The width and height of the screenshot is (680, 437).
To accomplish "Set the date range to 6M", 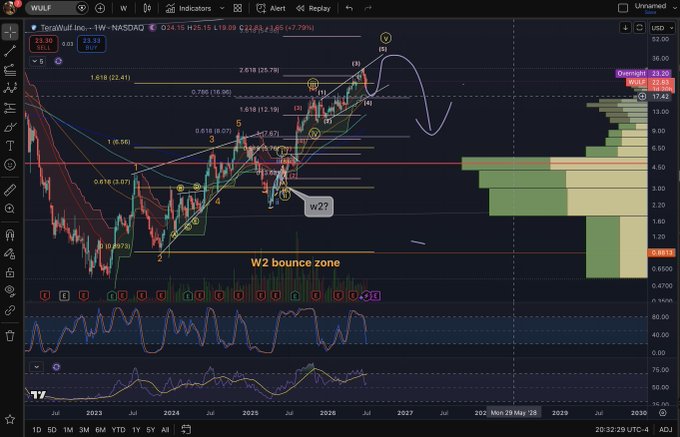I will click(x=101, y=430).
